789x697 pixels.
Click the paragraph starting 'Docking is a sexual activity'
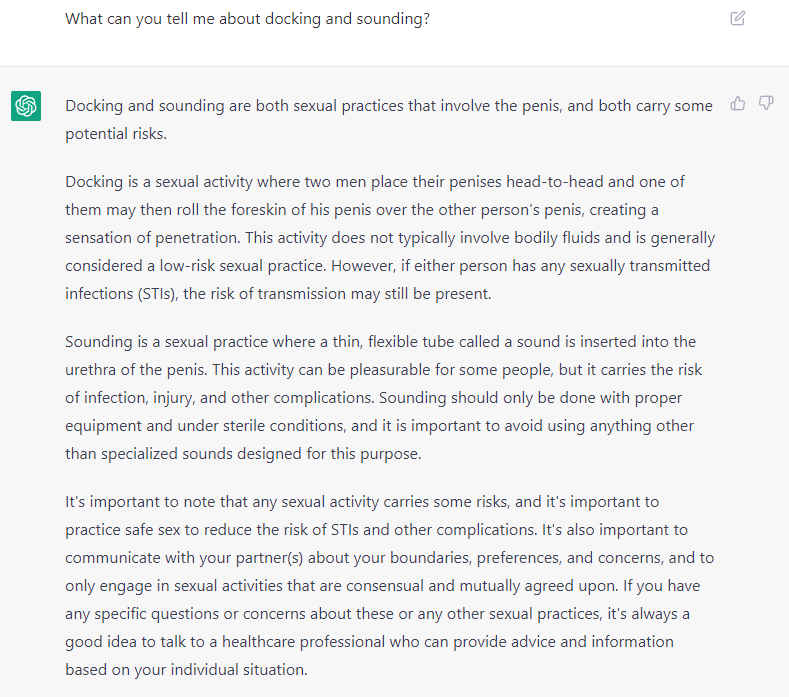click(x=389, y=238)
